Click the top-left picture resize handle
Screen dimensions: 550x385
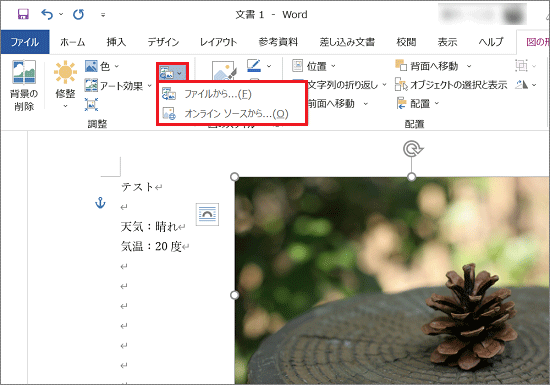(x=235, y=177)
